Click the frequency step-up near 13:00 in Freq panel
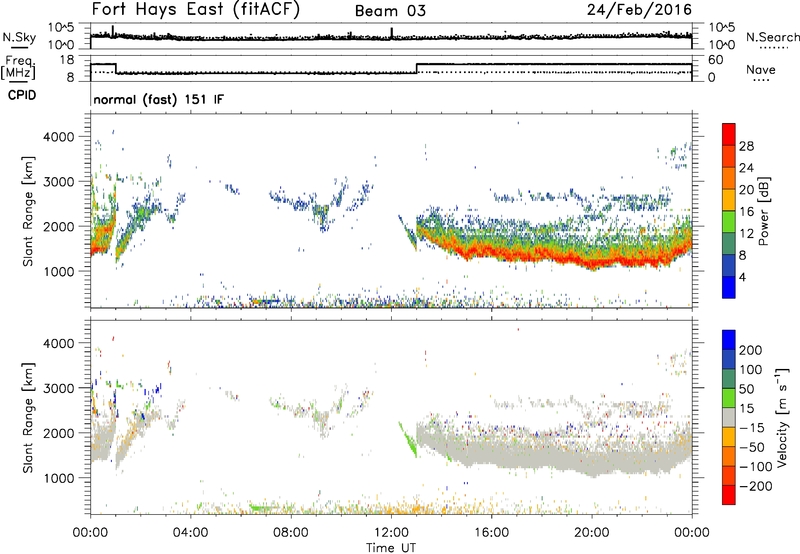Image resolution: width=800 pixels, height=554 pixels. [x=417, y=68]
